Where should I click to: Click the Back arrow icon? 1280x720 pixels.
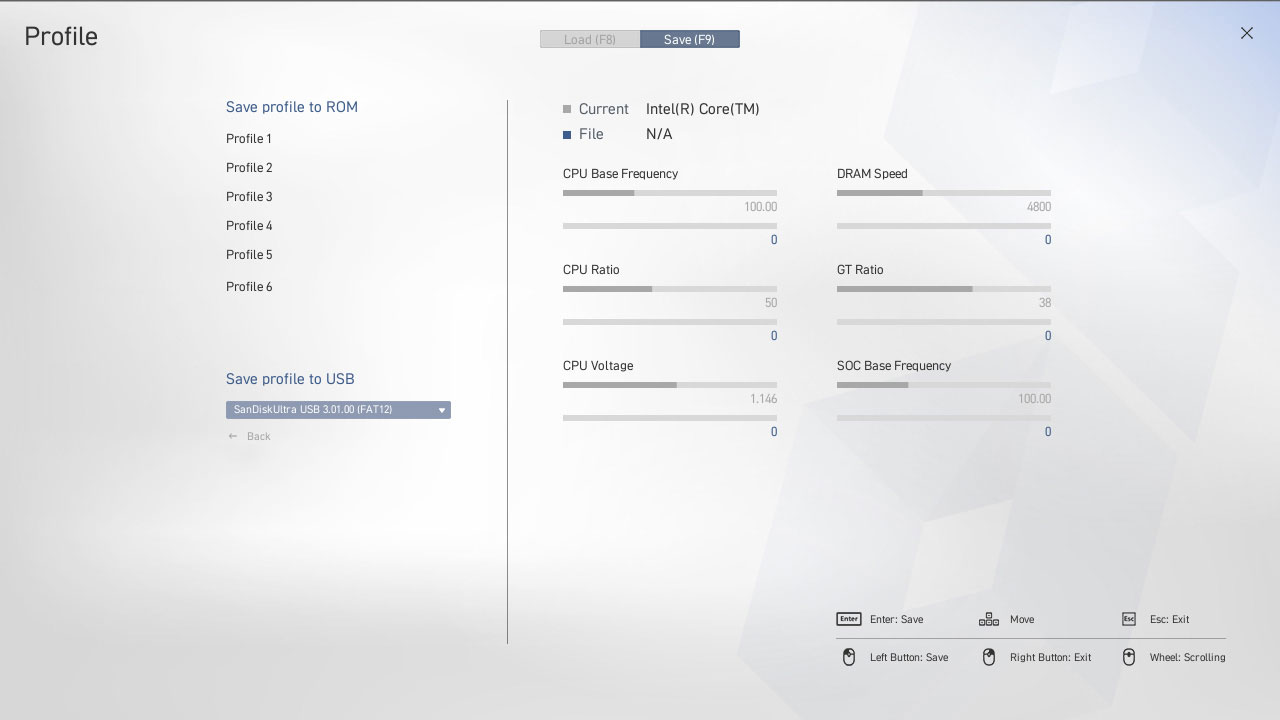tap(233, 437)
